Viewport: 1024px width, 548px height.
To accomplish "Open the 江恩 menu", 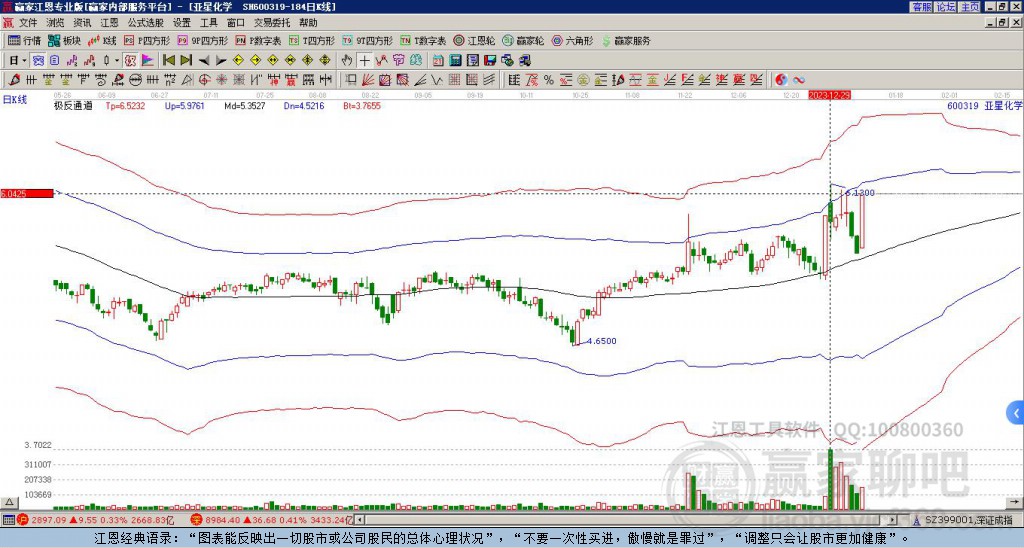I will click(109, 23).
